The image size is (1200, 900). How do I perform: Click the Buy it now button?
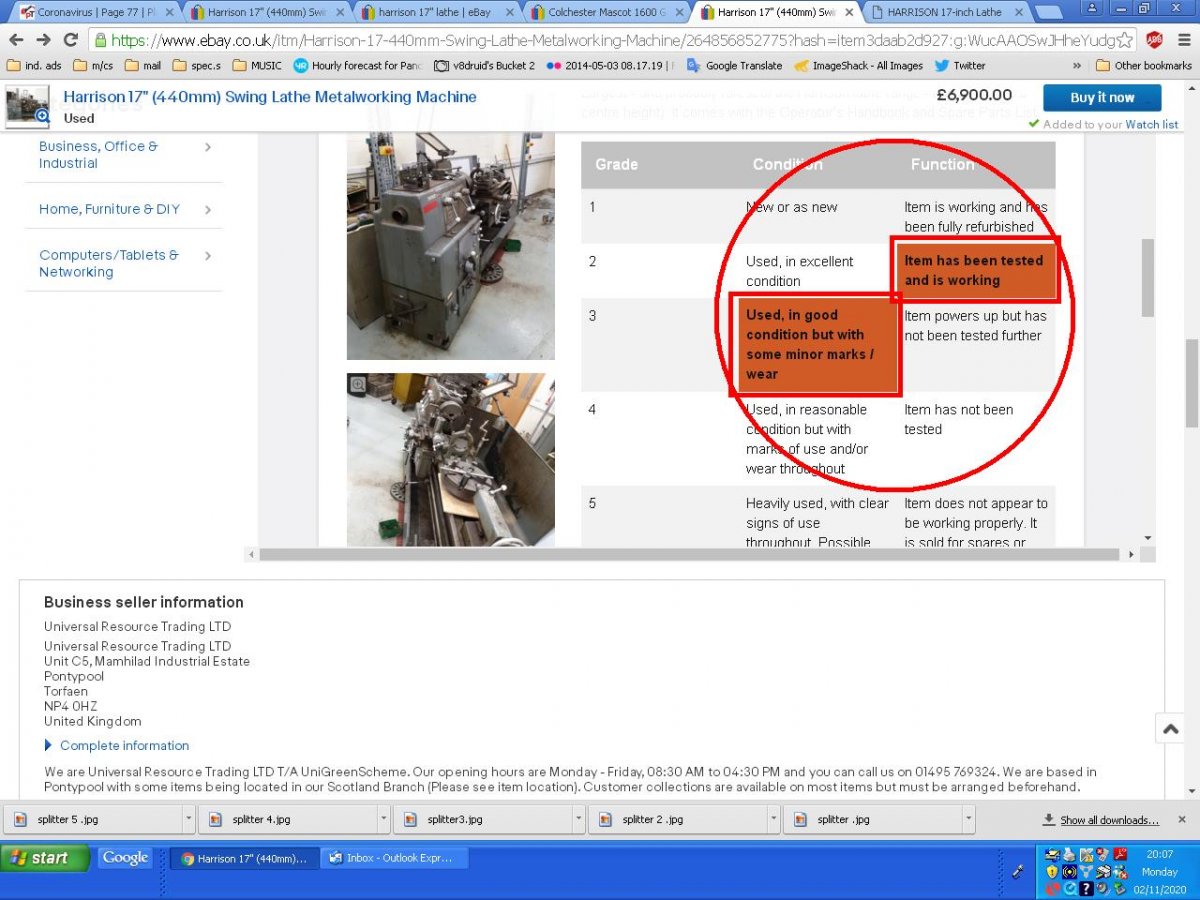pos(1102,98)
